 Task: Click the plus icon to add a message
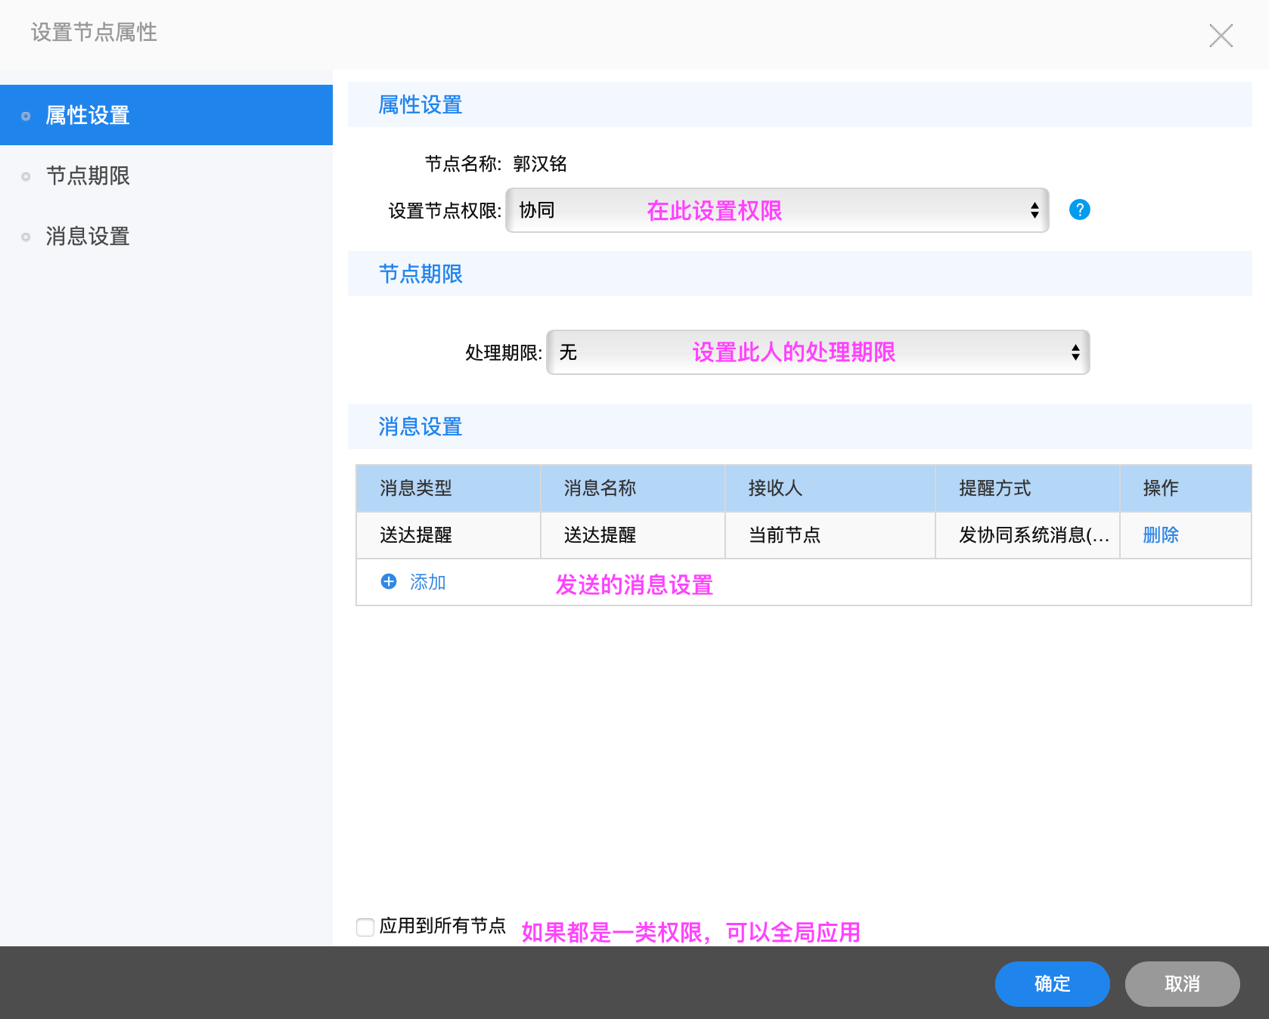coord(388,581)
